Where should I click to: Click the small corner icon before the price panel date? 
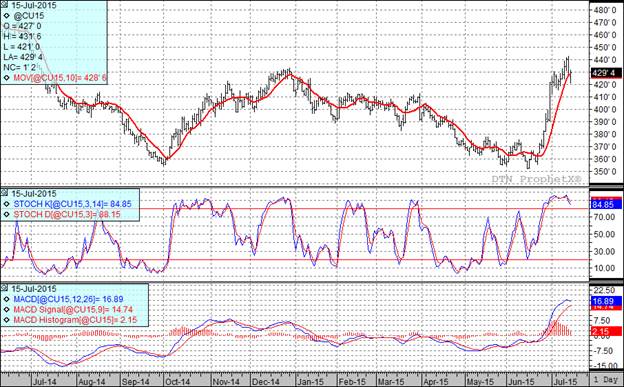pos(4,5)
